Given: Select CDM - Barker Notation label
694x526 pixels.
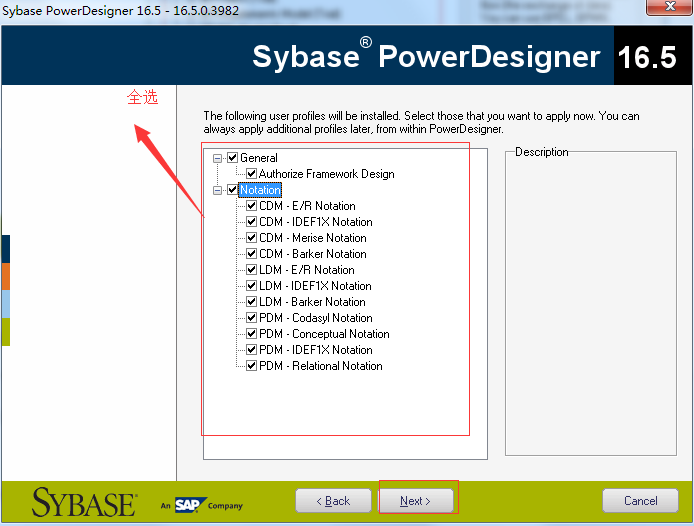Looking at the screenshot, I should pyautogui.click(x=312, y=254).
